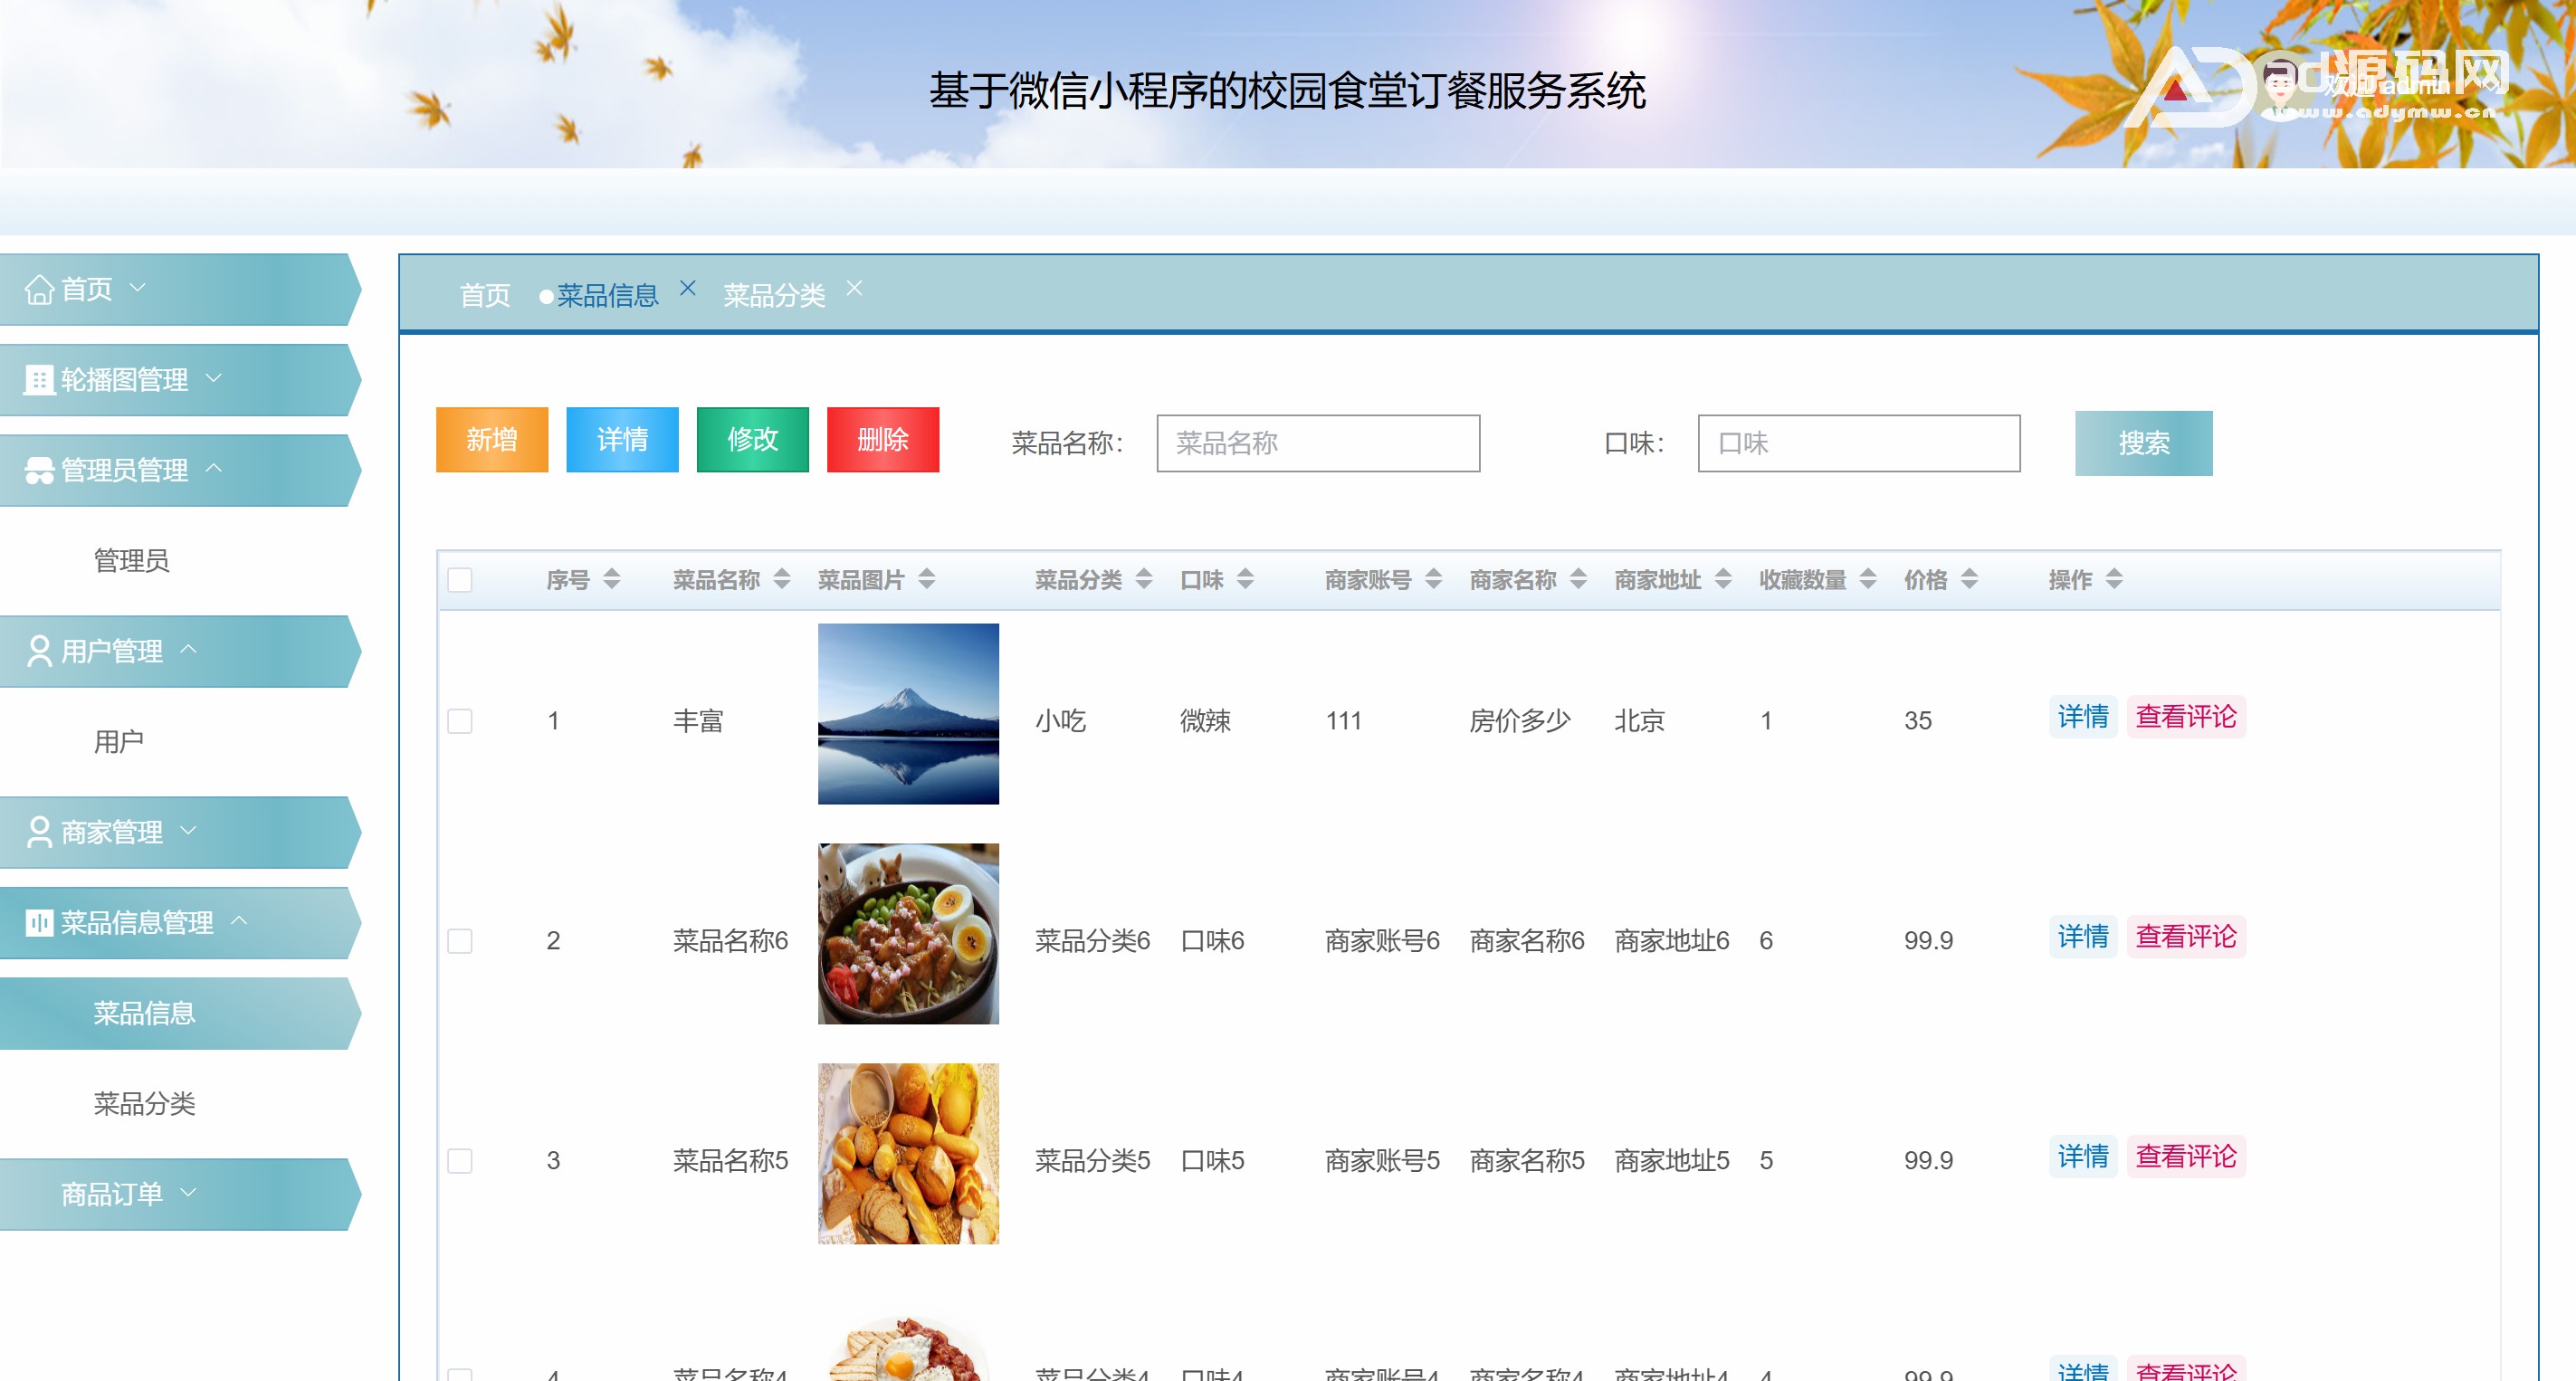Select checkbox for 菜品名称6 row
The height and width of the screenshot is (1381, 2576).
460,941
